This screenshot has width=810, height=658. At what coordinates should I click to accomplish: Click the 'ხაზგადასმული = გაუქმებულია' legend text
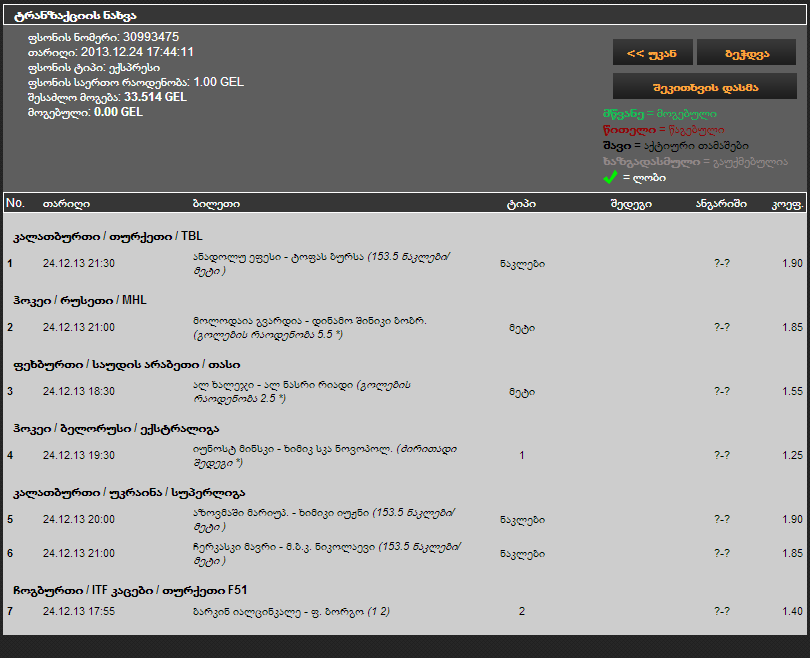point(695,162)
